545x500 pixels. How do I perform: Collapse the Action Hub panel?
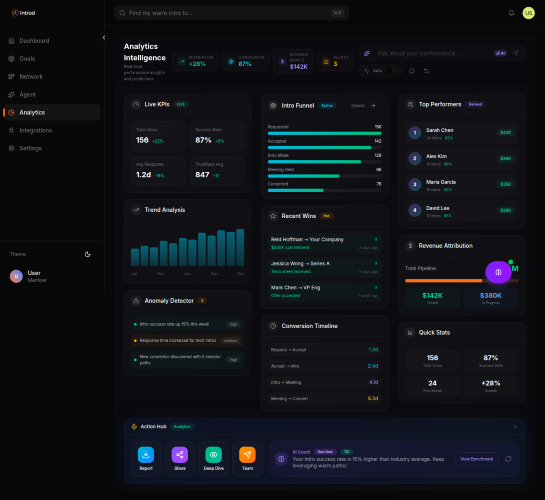(x=515, y=427)
